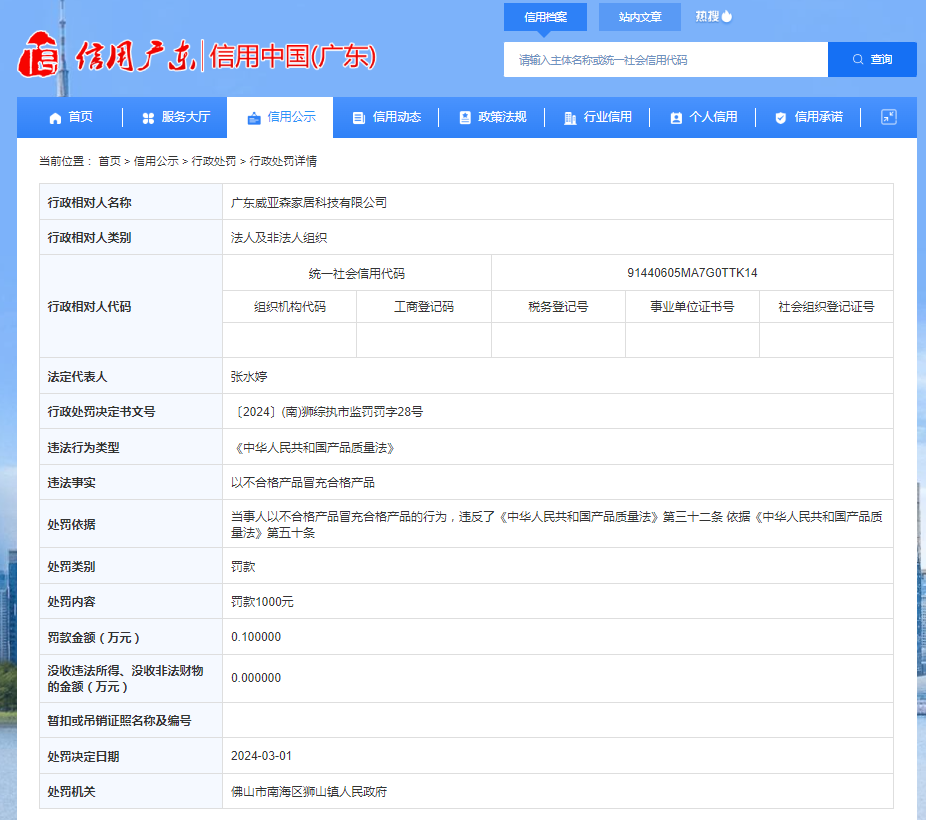Click the 信用中国(广东) site title
The image size is (926, 820).
(x=293, y=57)
